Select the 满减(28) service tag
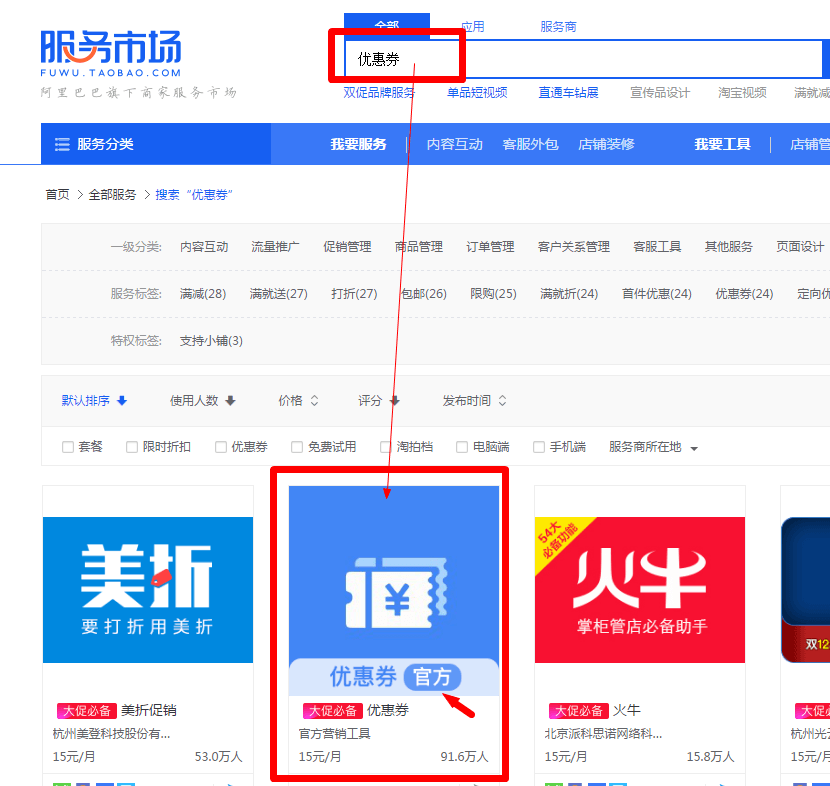This screenshot has width=830, height=786. [x=203, y=294]
